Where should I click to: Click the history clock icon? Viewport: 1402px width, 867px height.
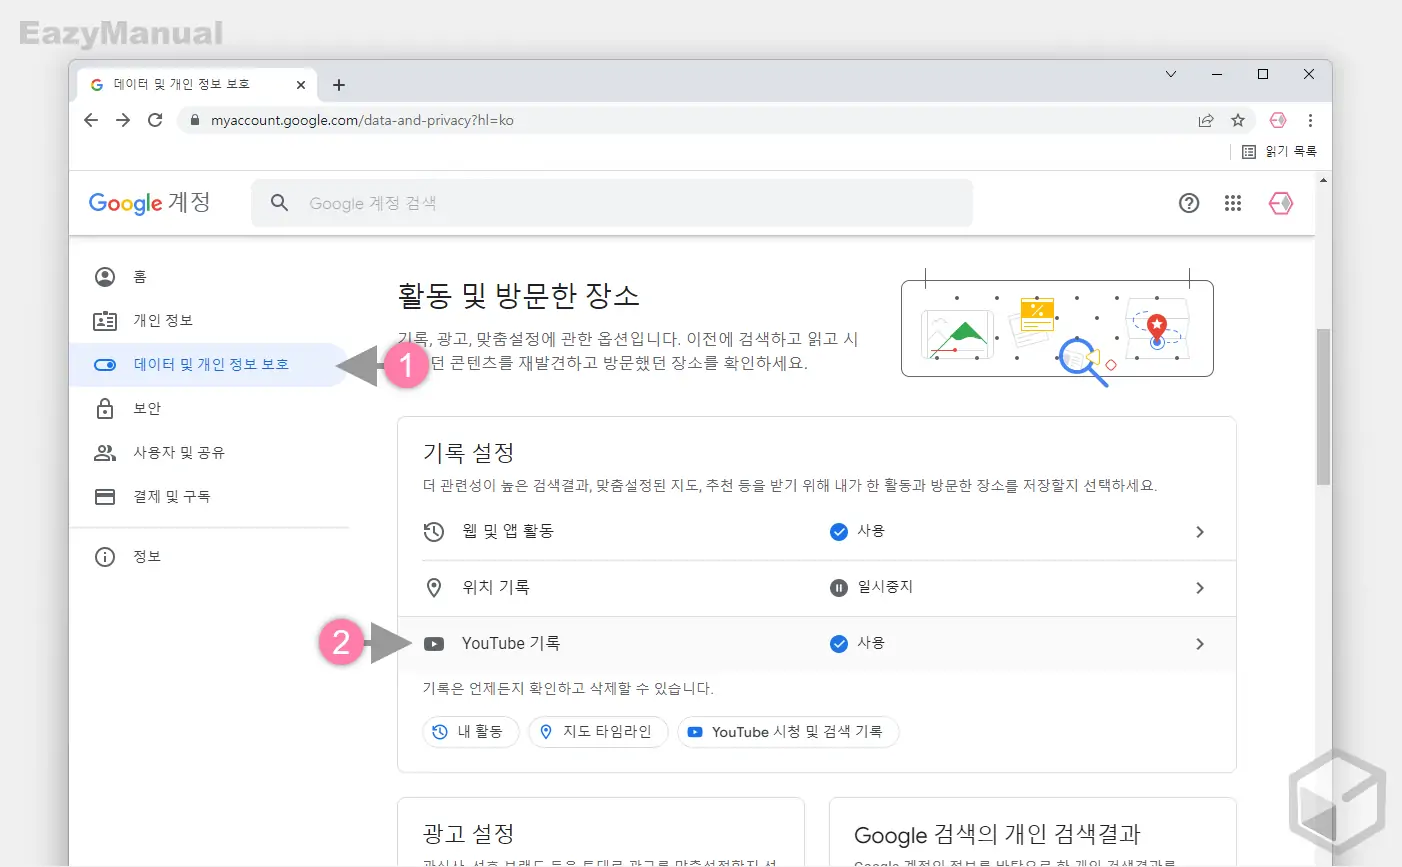click(434, 532)
